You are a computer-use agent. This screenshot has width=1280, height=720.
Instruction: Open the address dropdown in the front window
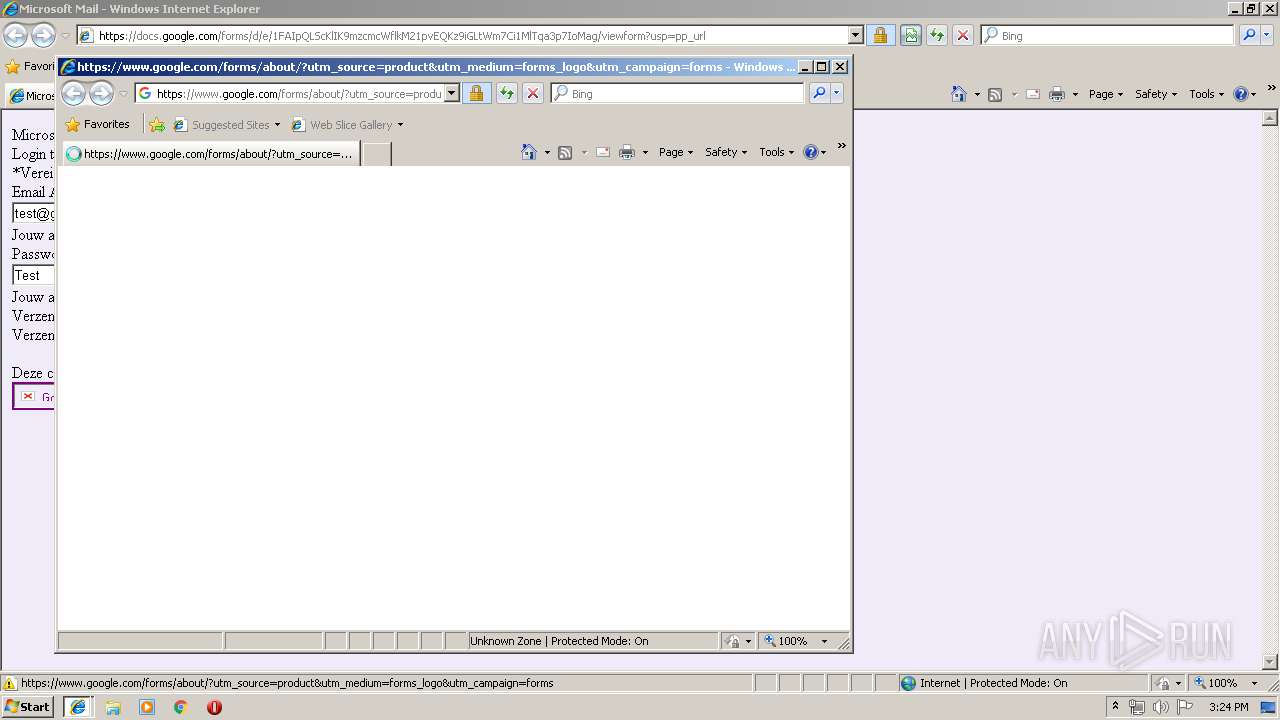point(451,93)
